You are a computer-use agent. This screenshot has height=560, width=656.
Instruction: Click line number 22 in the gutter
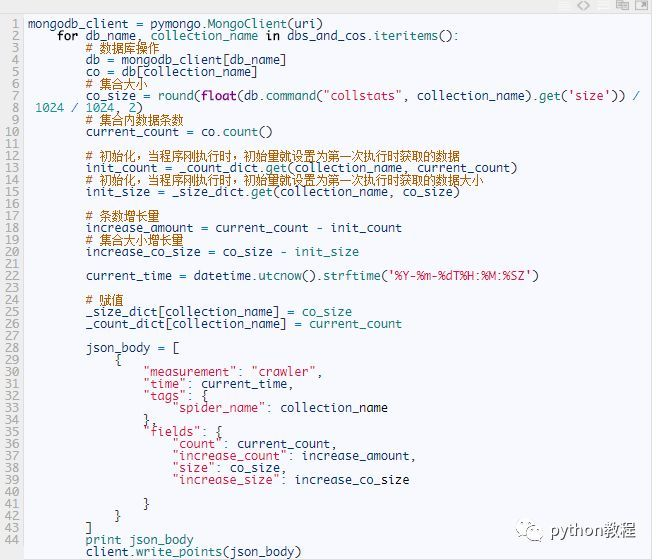[12, 276]
